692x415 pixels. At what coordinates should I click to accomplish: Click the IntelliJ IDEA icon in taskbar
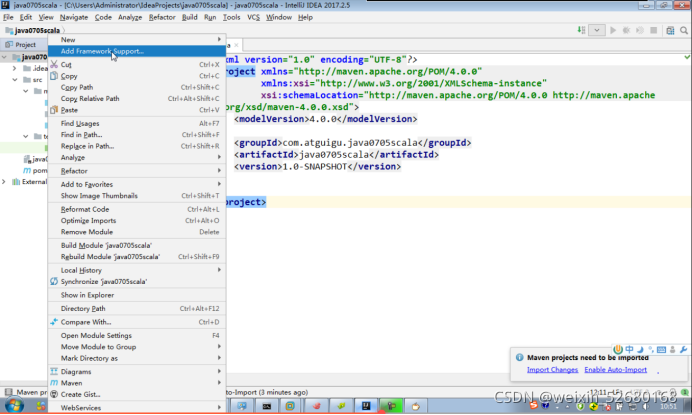(x=366, y=406)
